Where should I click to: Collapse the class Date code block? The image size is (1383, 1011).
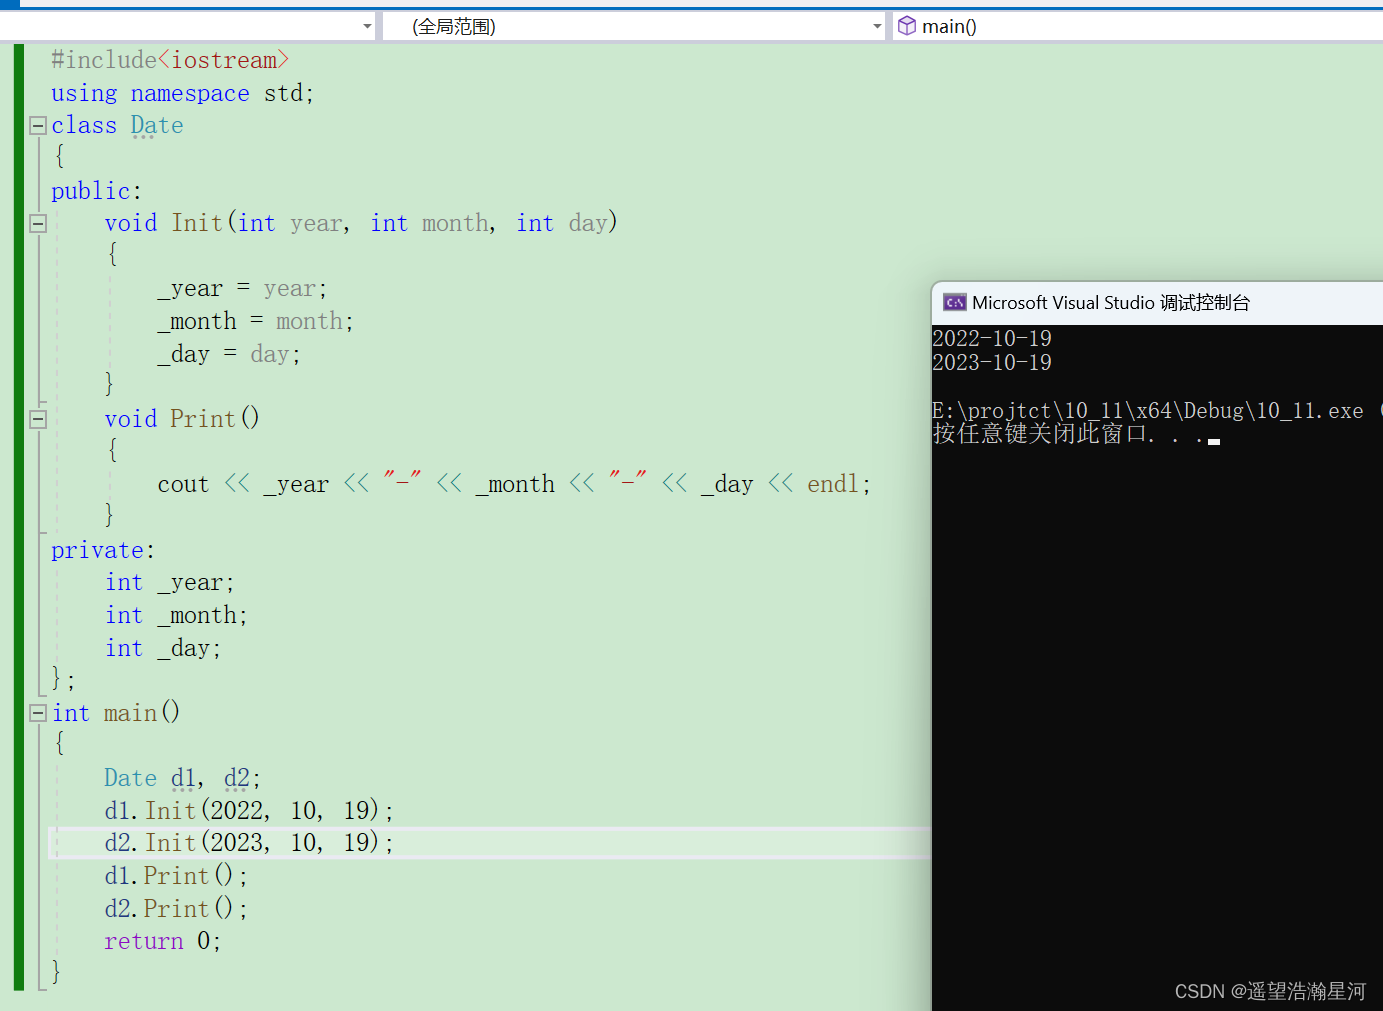[x=38, y=125]
